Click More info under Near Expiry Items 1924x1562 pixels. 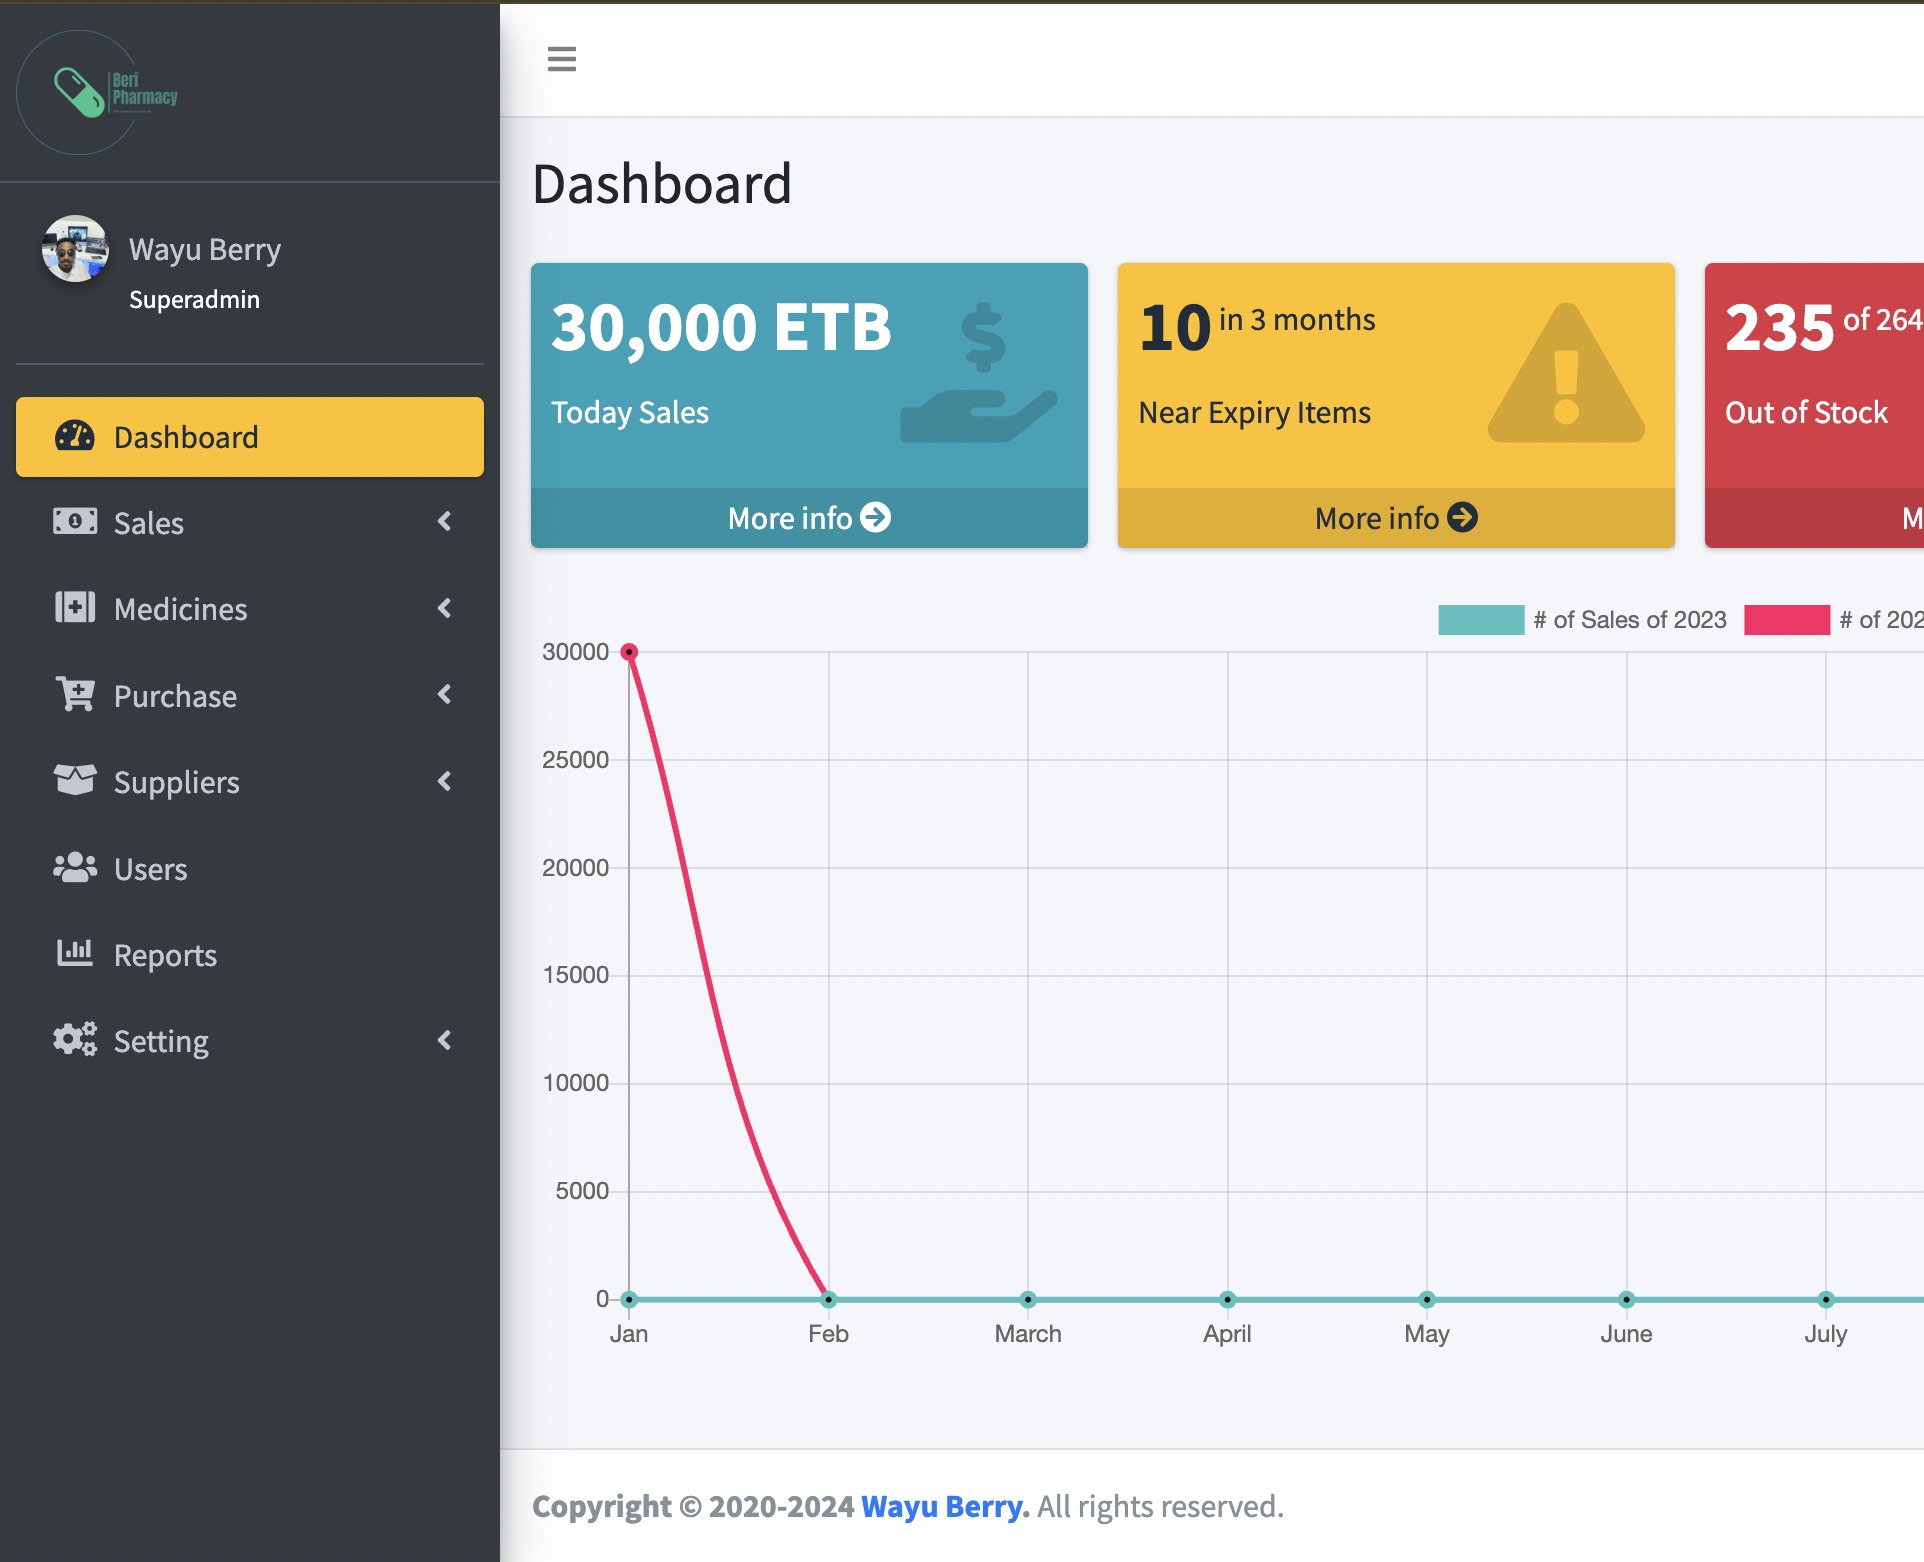tap(1396, 518)
